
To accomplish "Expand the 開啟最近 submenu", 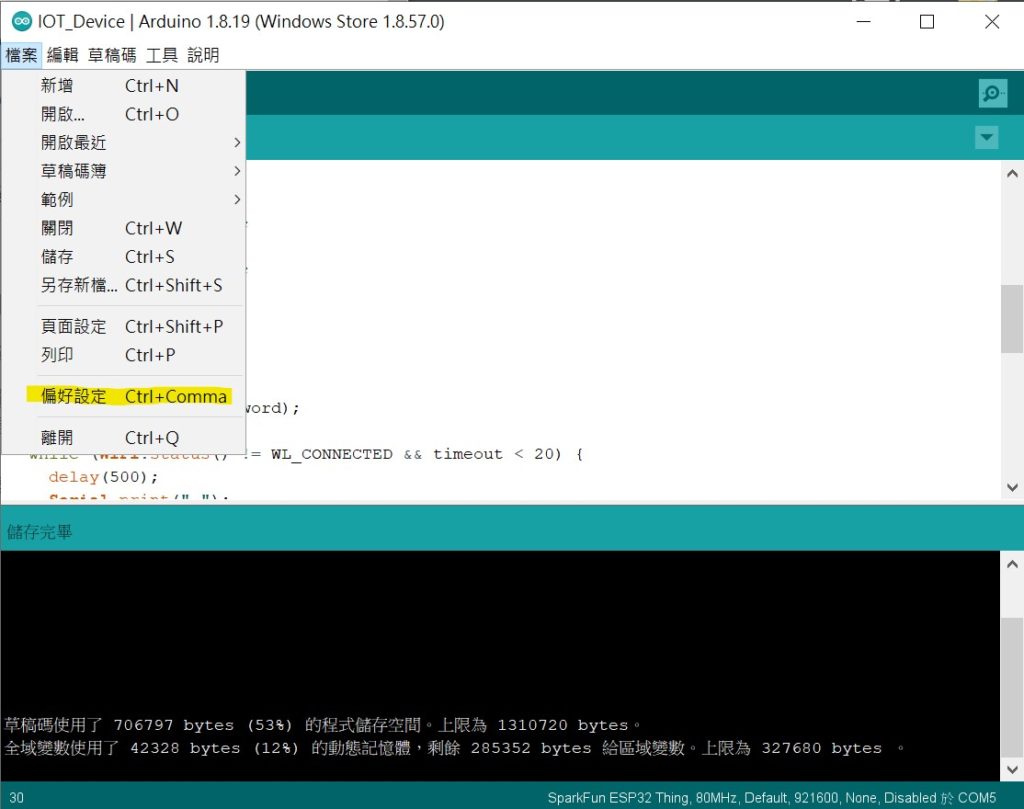I will 123,142.
